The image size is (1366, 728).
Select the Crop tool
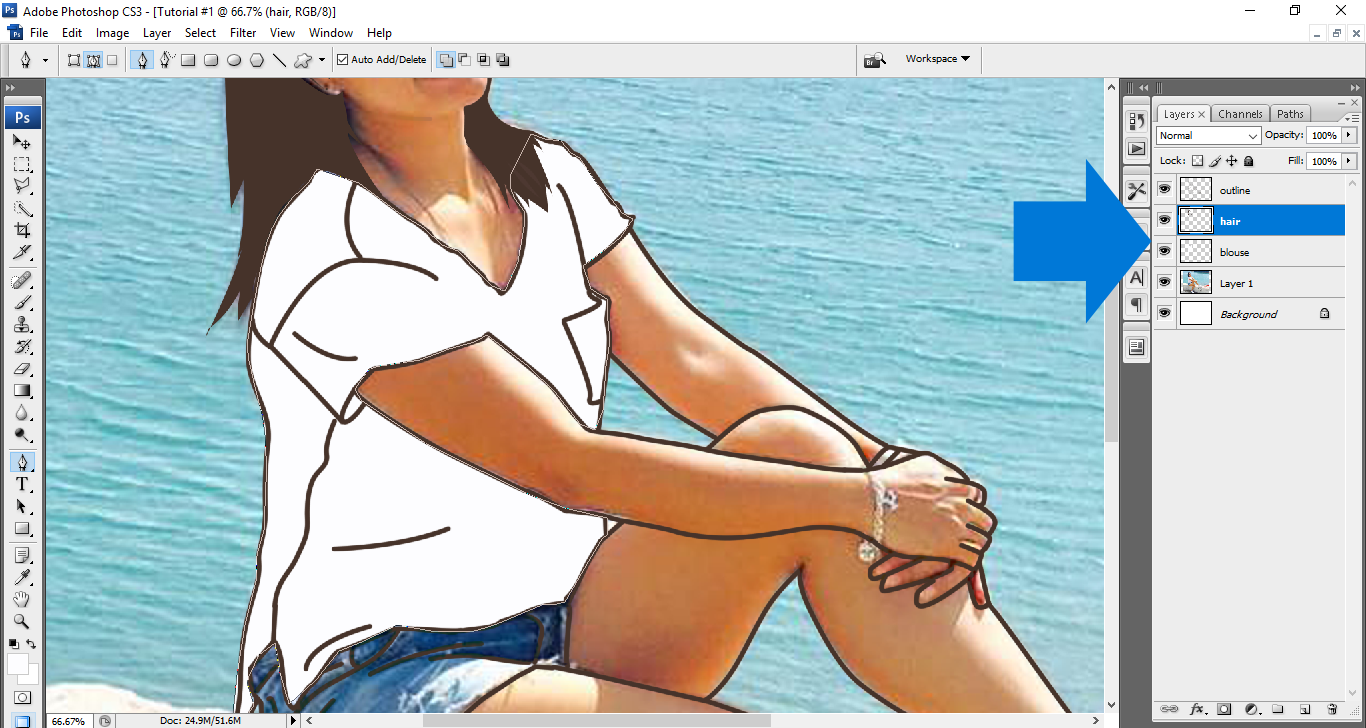(22, 230)
